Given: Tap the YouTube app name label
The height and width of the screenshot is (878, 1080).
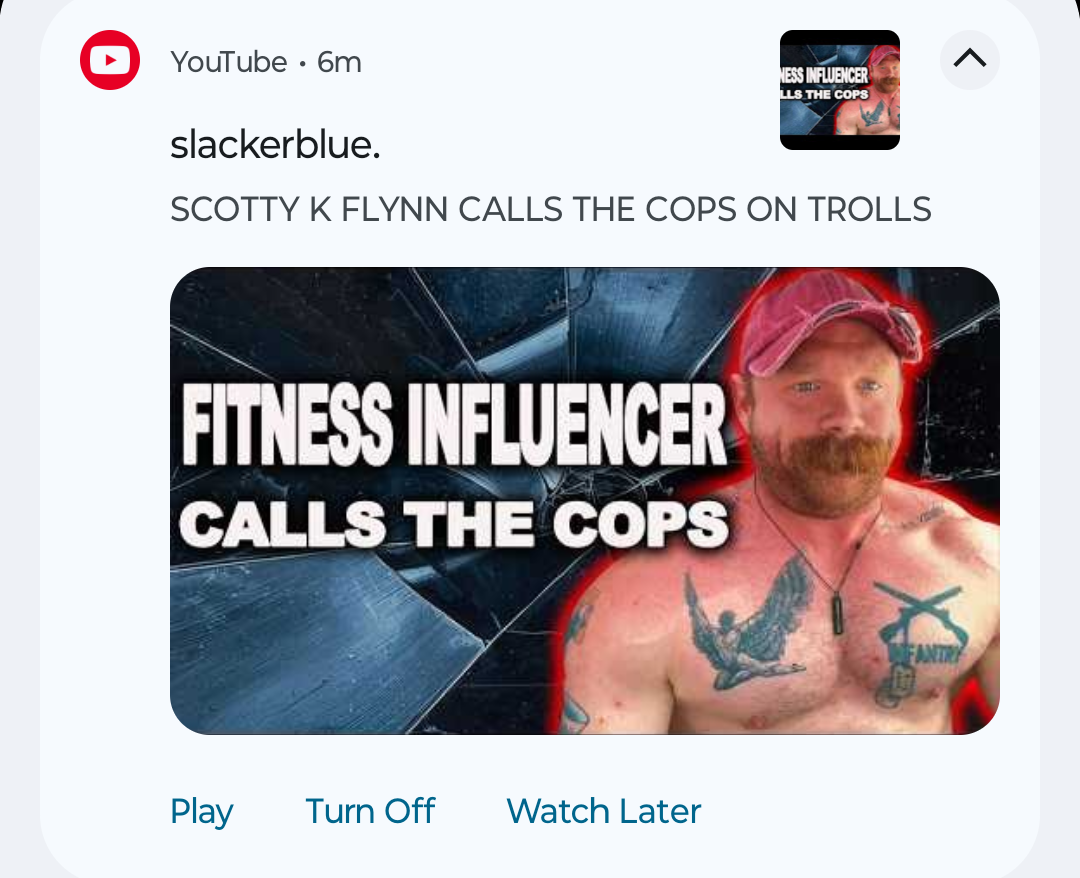Looking at the screenshot, I should (229, 62).
